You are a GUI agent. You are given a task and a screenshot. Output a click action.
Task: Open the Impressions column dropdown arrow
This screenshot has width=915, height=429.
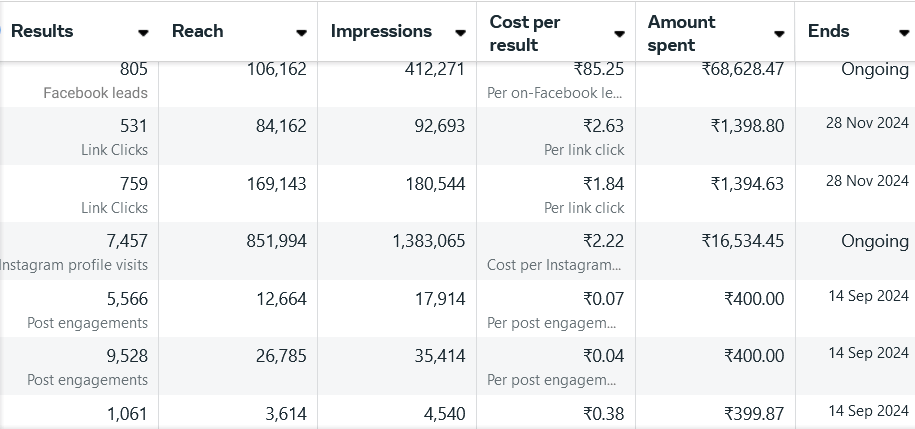pyautogui.click(x=460, y=33)
